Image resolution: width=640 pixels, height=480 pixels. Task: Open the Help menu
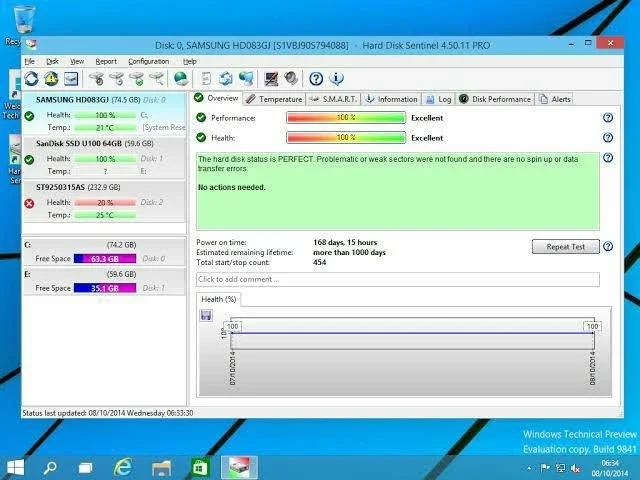[x=189, y=61]
